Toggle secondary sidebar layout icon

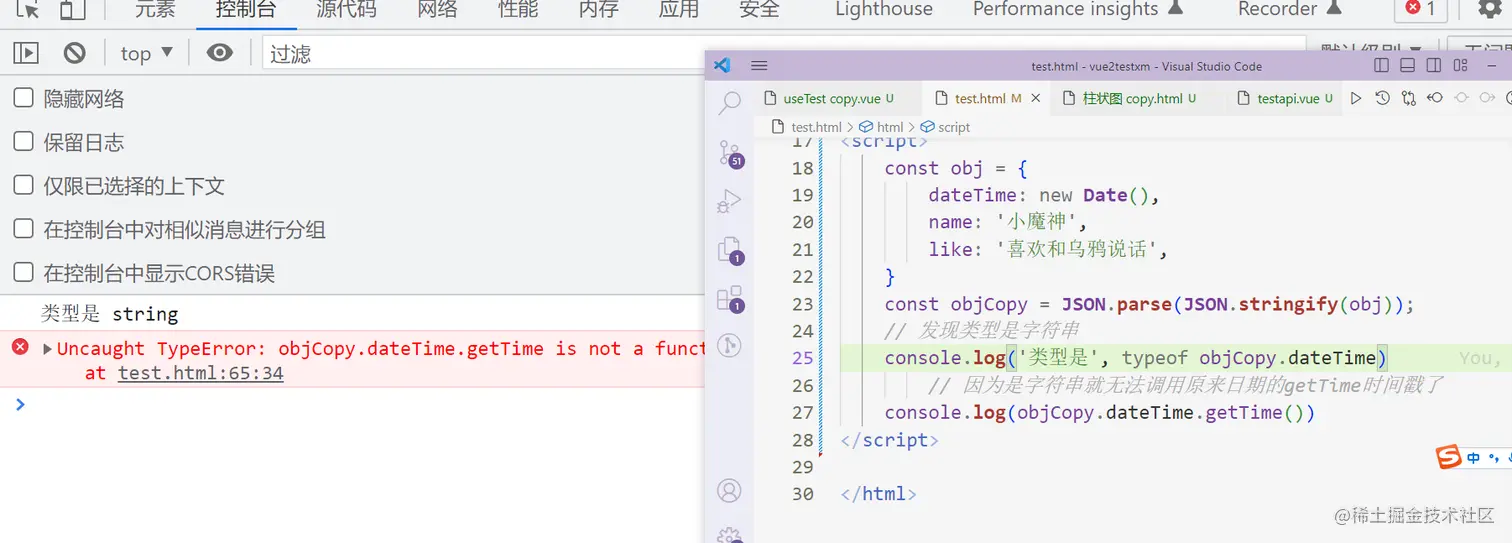[1433, 66]
